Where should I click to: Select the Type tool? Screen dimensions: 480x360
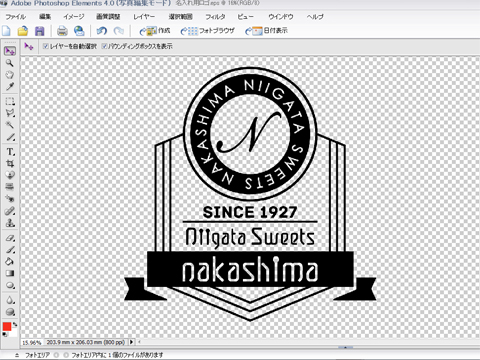[10, 152]
